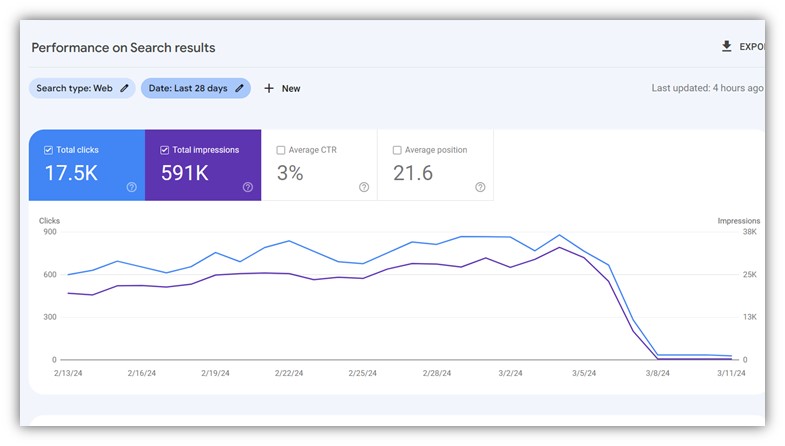The width and height of the screenshot is (785, 446).
Task: Click the Export button label
Action: tap(751, 47)
